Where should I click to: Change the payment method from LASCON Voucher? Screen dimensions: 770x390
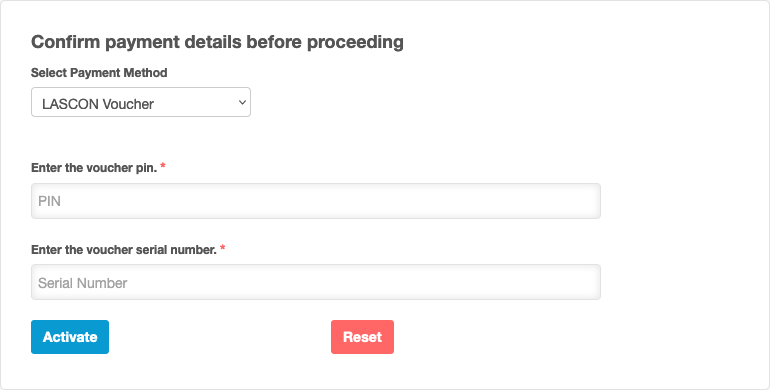[141, 102]
